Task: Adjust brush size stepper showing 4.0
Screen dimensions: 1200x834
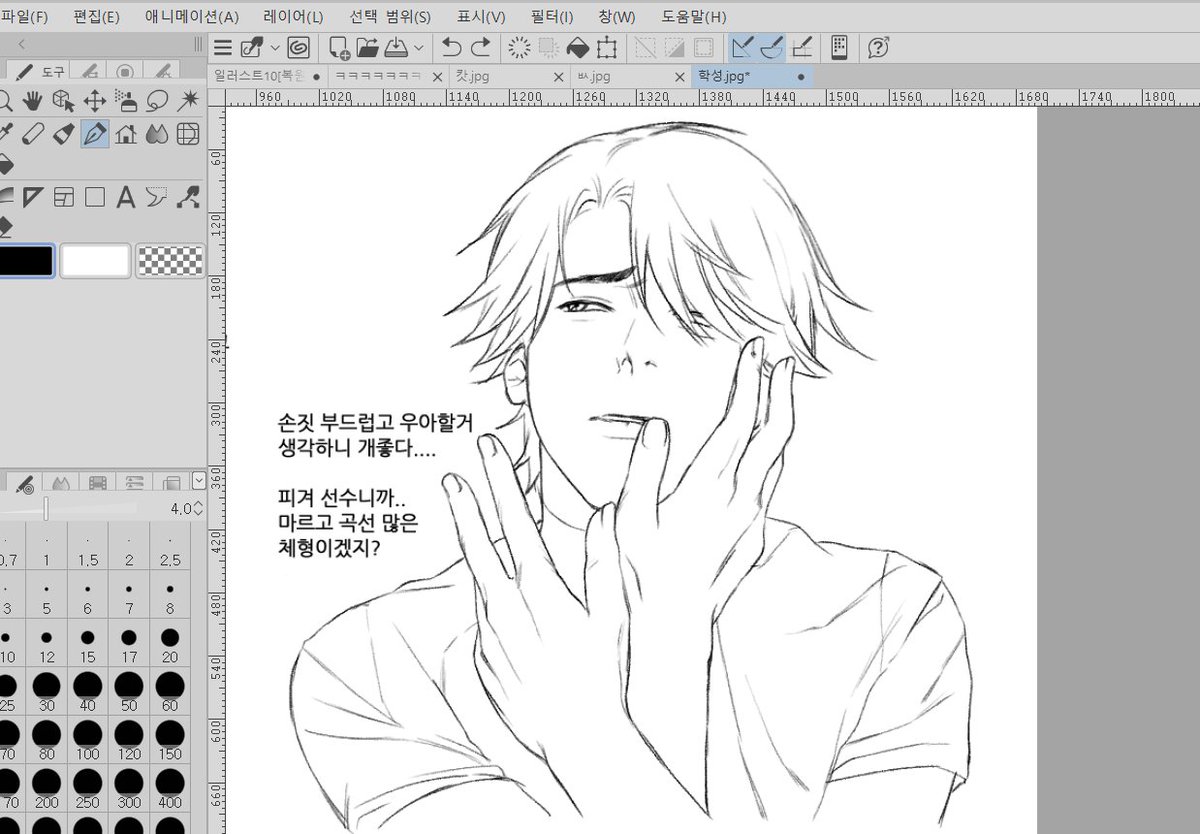Action: point(198,509)
